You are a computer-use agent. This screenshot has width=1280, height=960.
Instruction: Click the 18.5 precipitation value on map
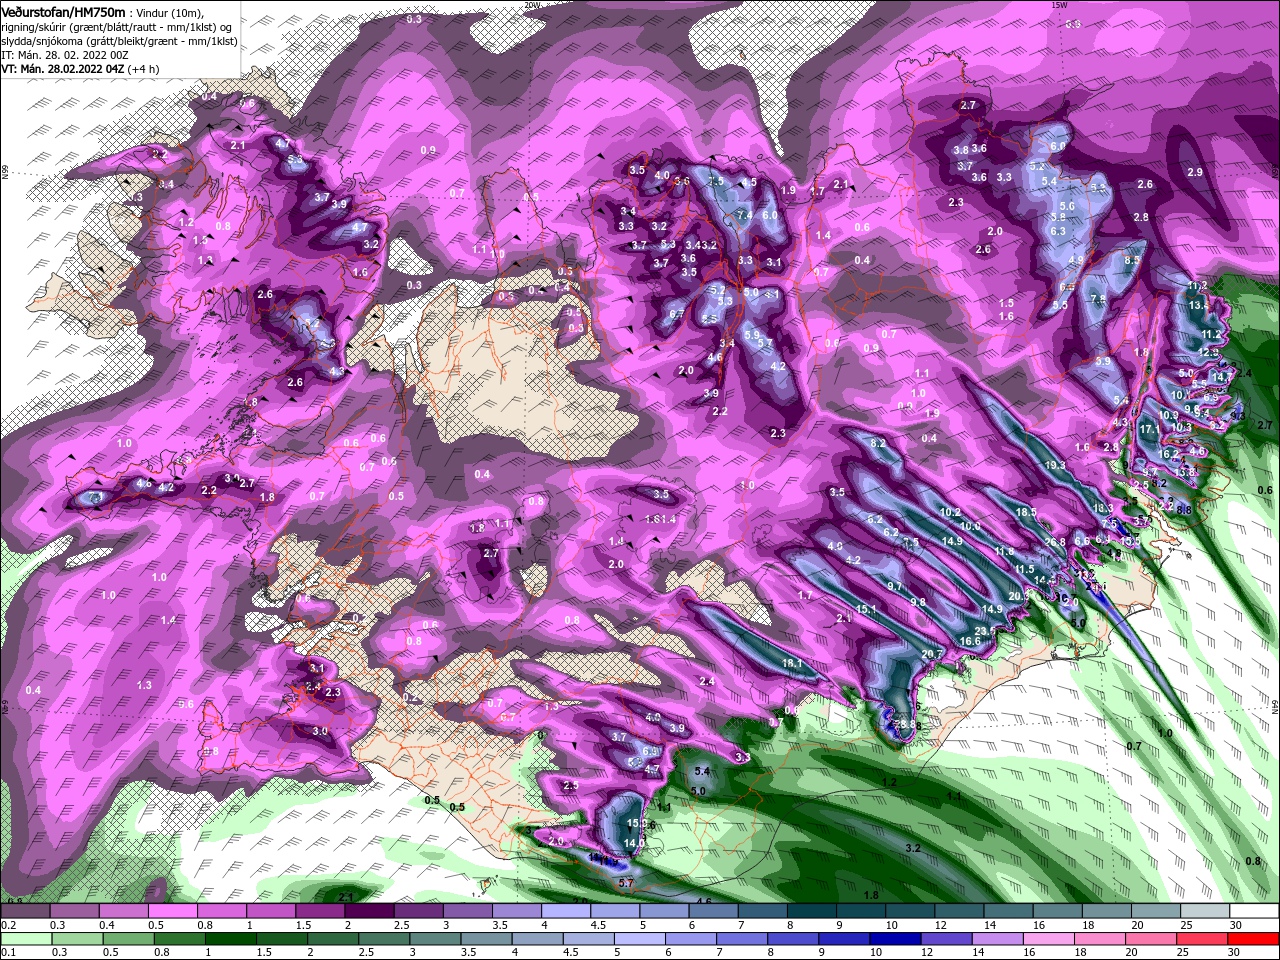[1026, 512]
